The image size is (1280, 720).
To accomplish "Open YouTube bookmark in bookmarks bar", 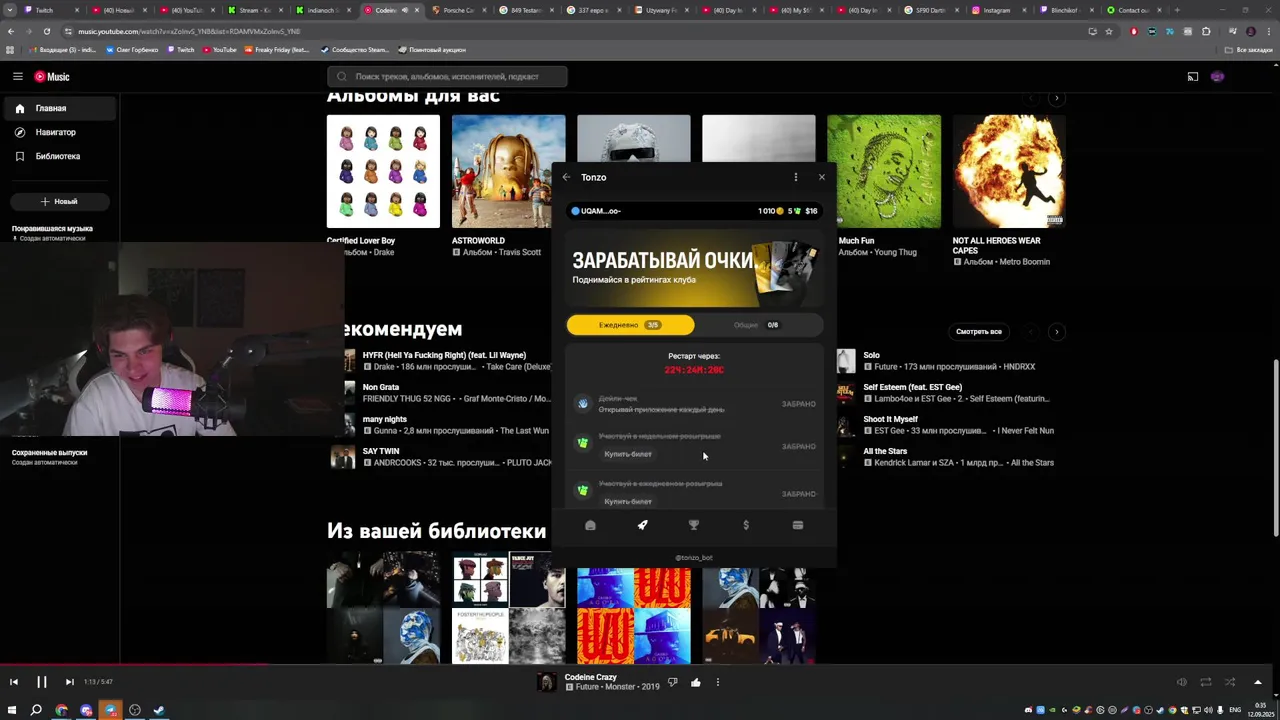I will point(219,49).
